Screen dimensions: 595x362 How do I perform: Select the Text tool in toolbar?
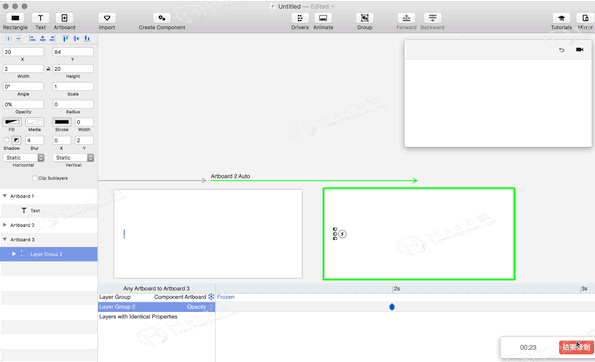pyautogui.click(x=40, y=18)
